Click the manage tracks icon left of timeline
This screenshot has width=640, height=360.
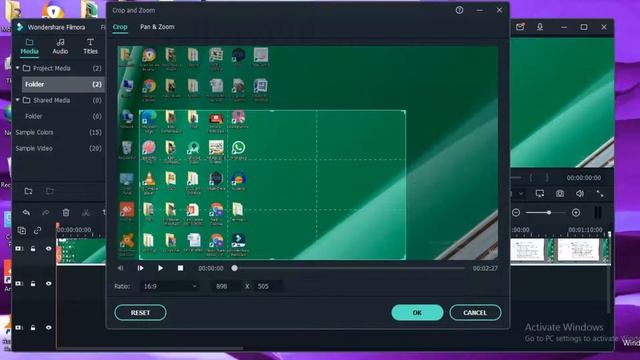(x=22, y=230)
